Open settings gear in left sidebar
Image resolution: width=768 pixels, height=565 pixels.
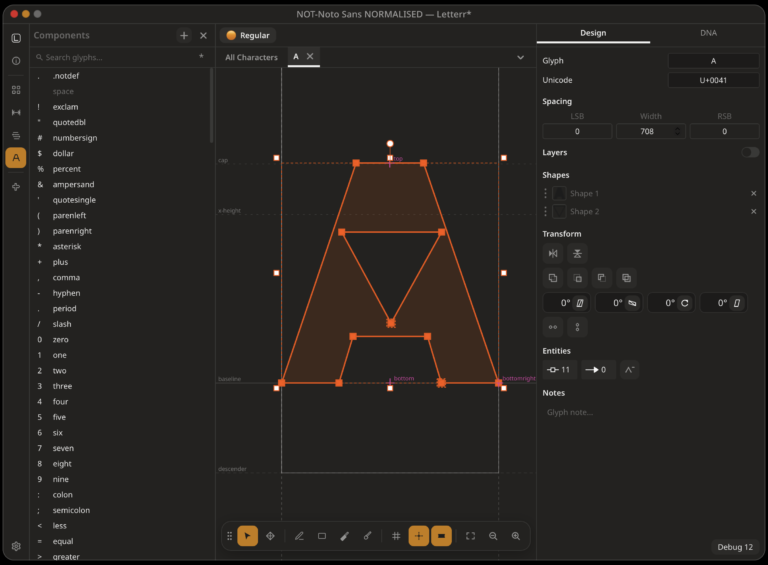pyautogui.click(x=16, y=546)
